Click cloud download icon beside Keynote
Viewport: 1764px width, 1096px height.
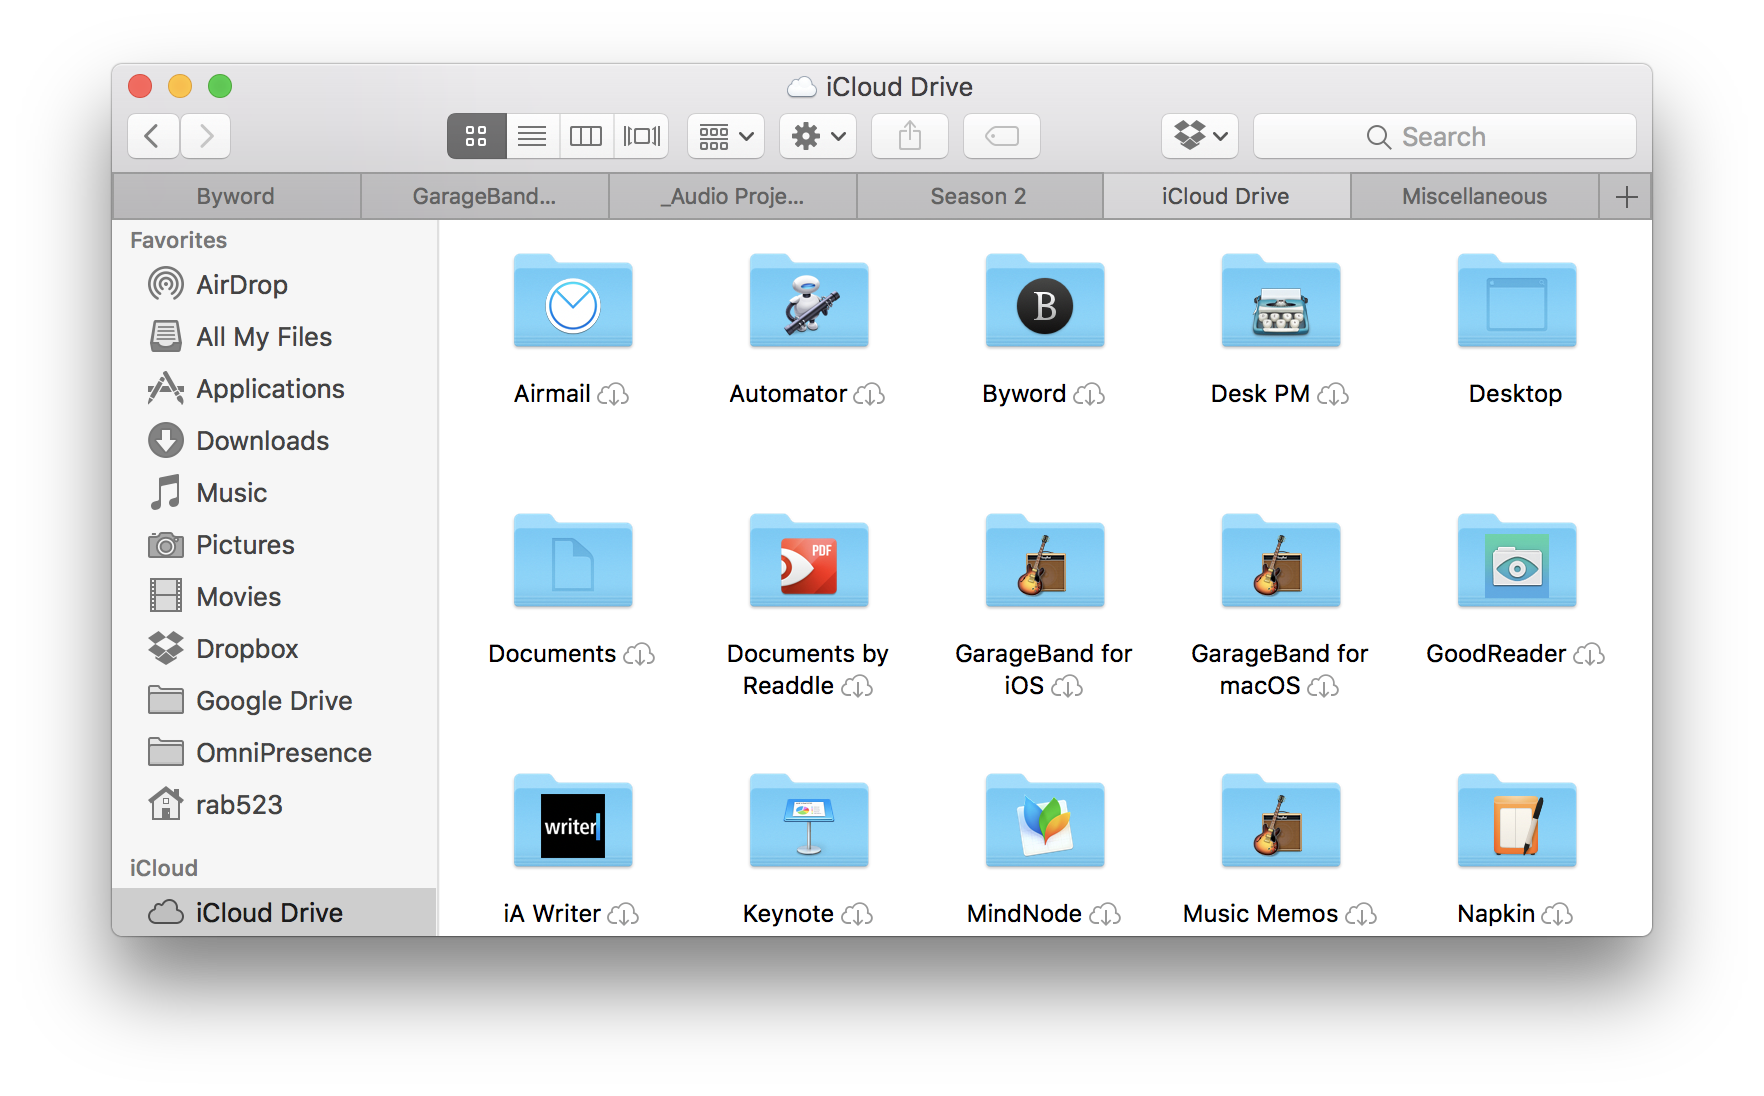857,915
